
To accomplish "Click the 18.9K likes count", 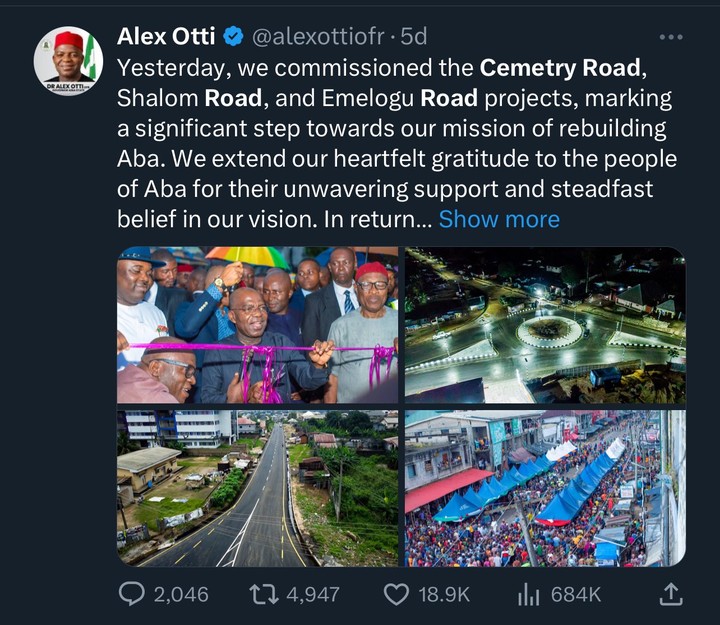I will tap(444, 594).
